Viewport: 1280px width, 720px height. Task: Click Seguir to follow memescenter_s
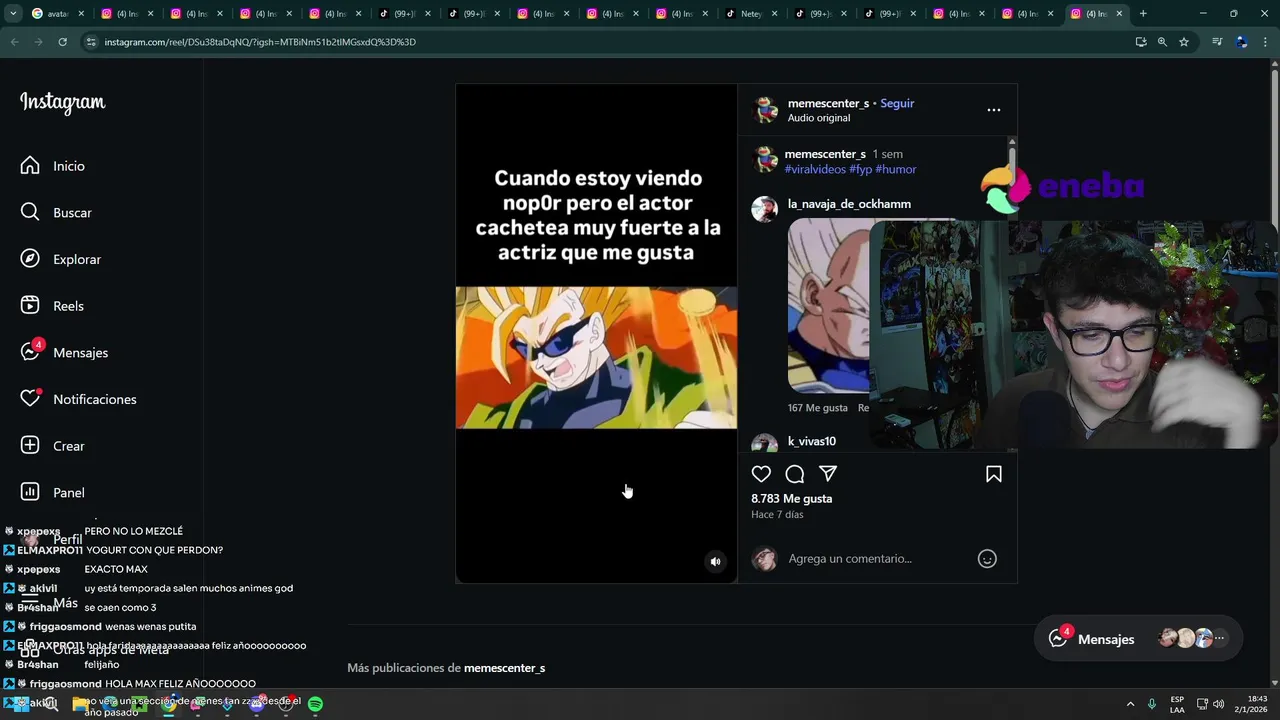click(897, 103)
